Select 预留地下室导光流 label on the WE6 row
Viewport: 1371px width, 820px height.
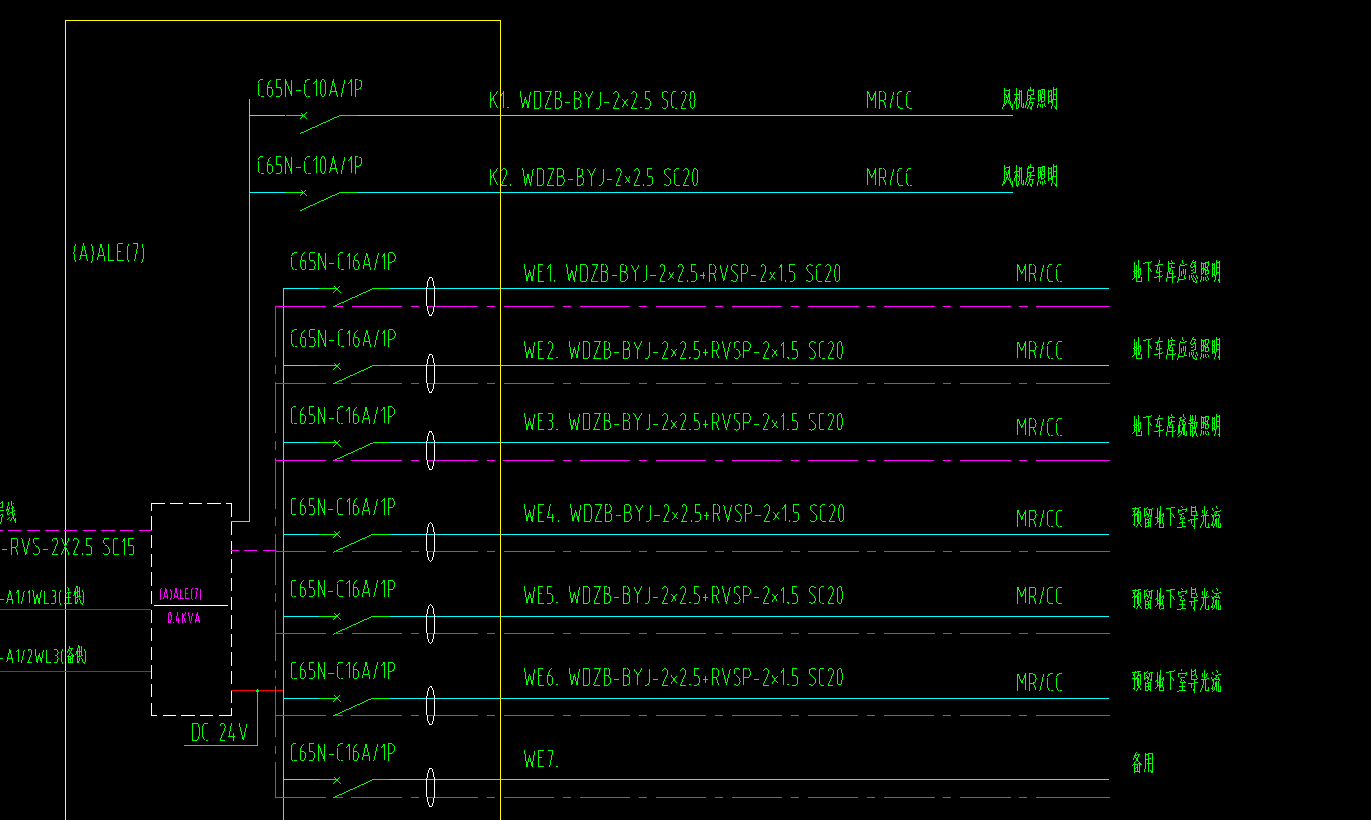click(x=1176, y=682)
